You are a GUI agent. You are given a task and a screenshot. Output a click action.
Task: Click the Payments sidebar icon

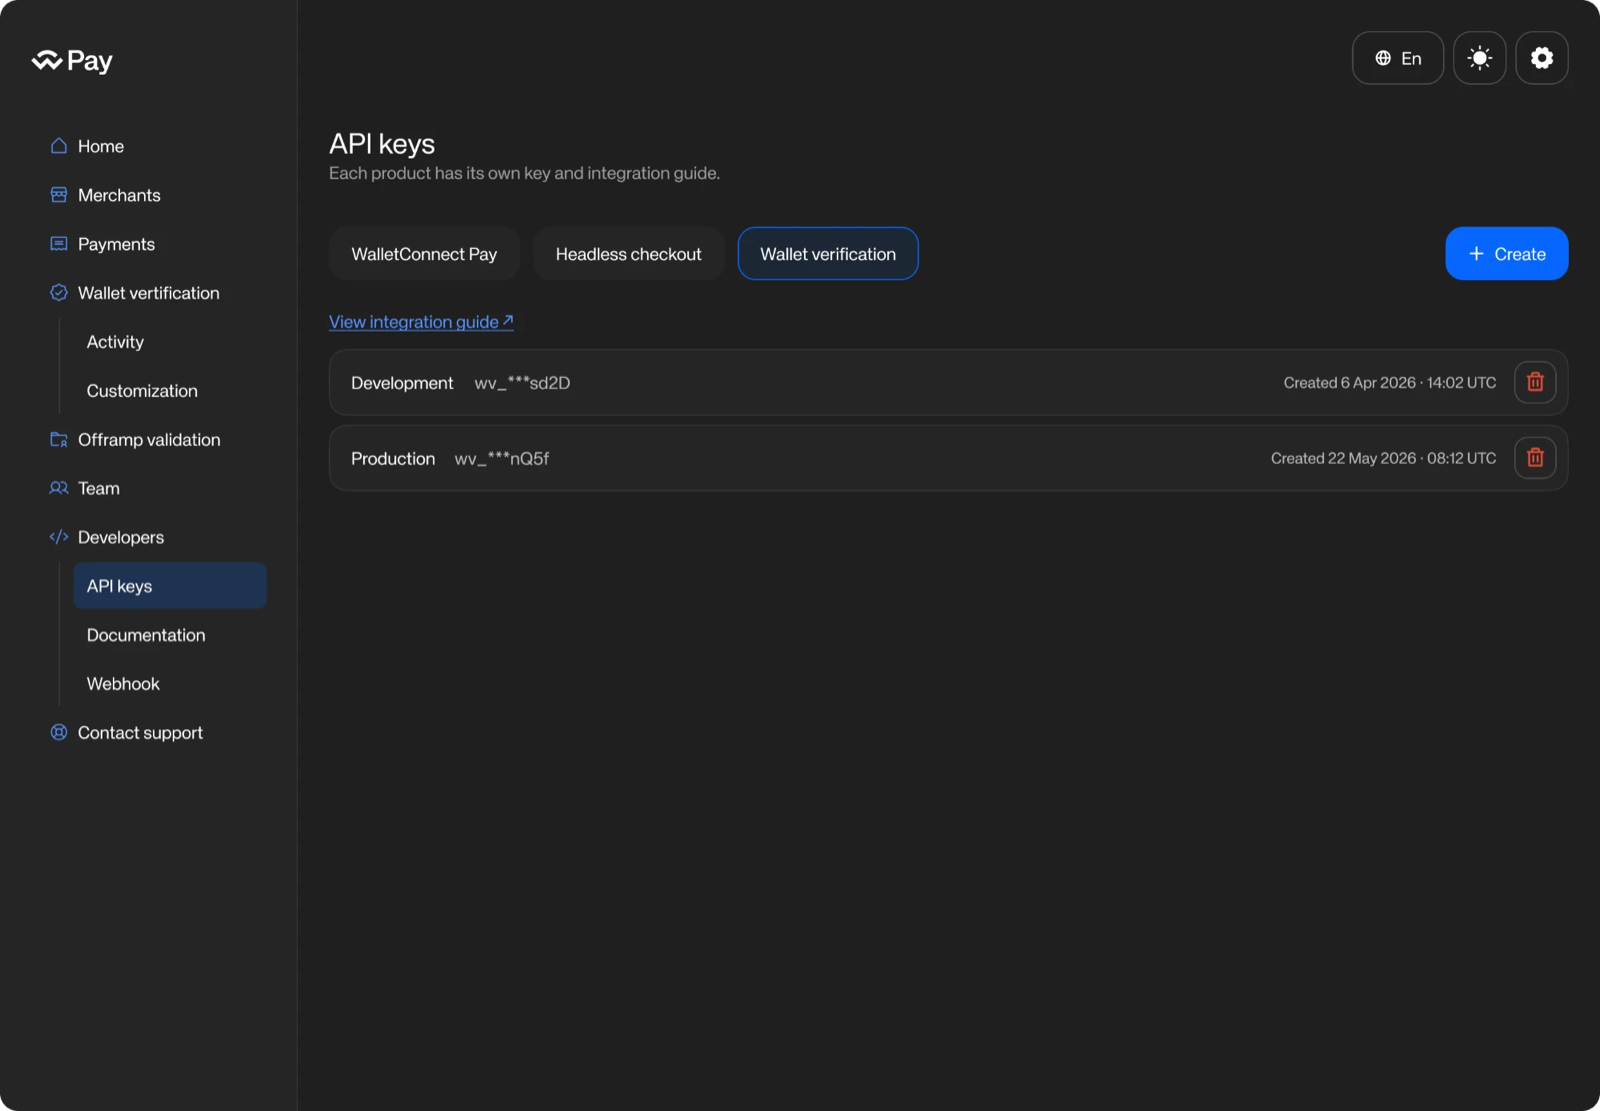pyautogui.click(x=59, y=244)
